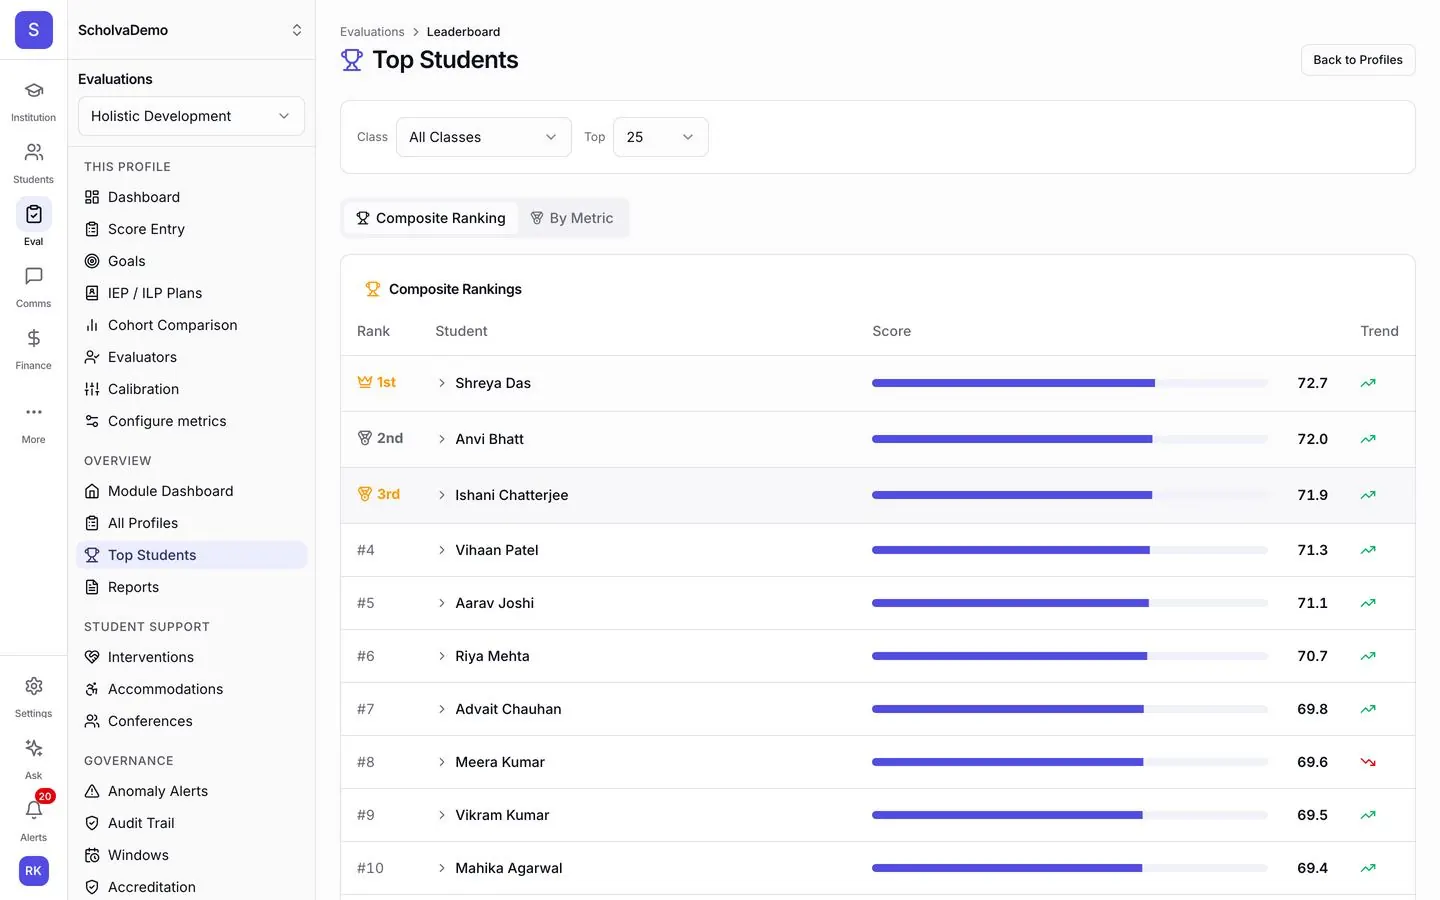Click Aarav Joshi's score progress bar
Image resolution: width=1440 pixels, height=900 pixels.
(1070, 603)
